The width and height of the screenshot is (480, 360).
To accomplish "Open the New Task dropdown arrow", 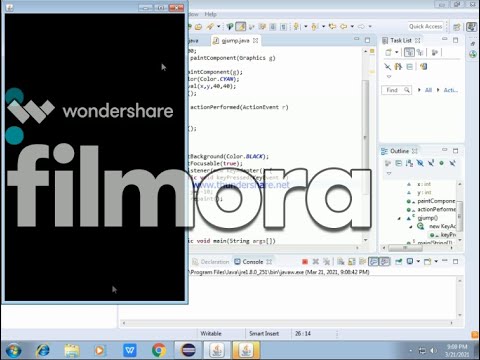I will coord(396,52).
